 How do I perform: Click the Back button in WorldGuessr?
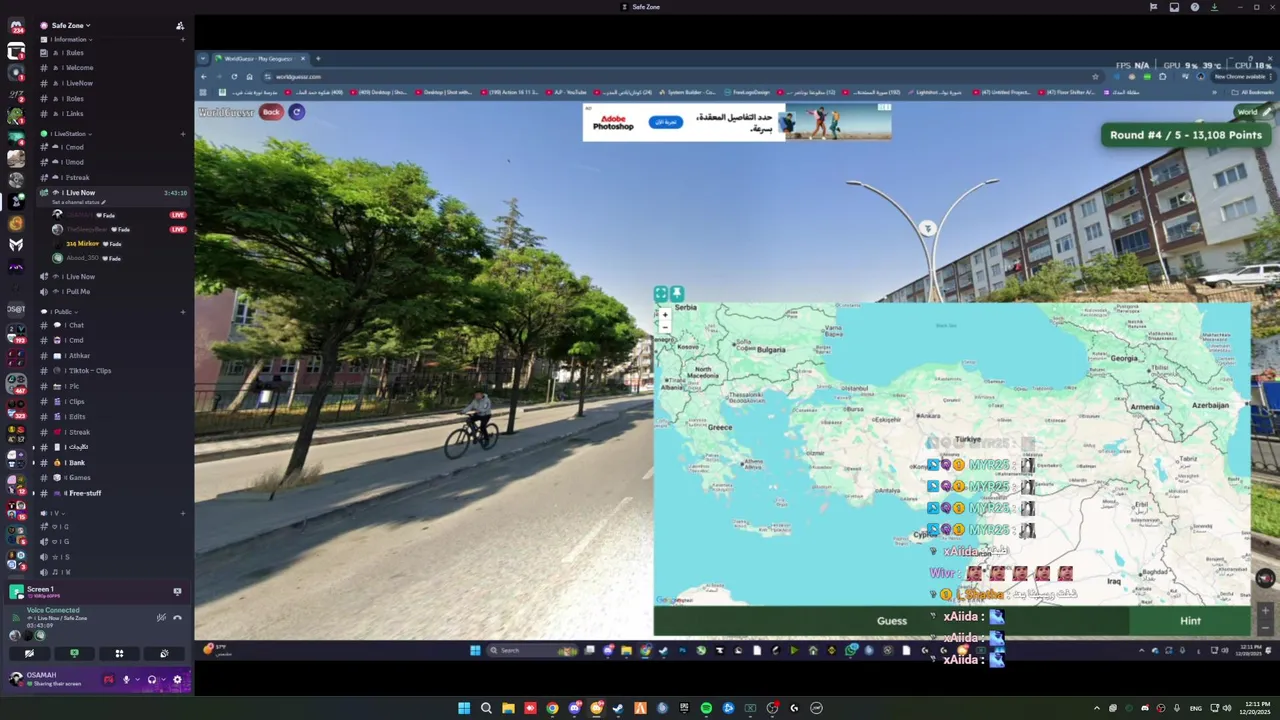point(271,112)
